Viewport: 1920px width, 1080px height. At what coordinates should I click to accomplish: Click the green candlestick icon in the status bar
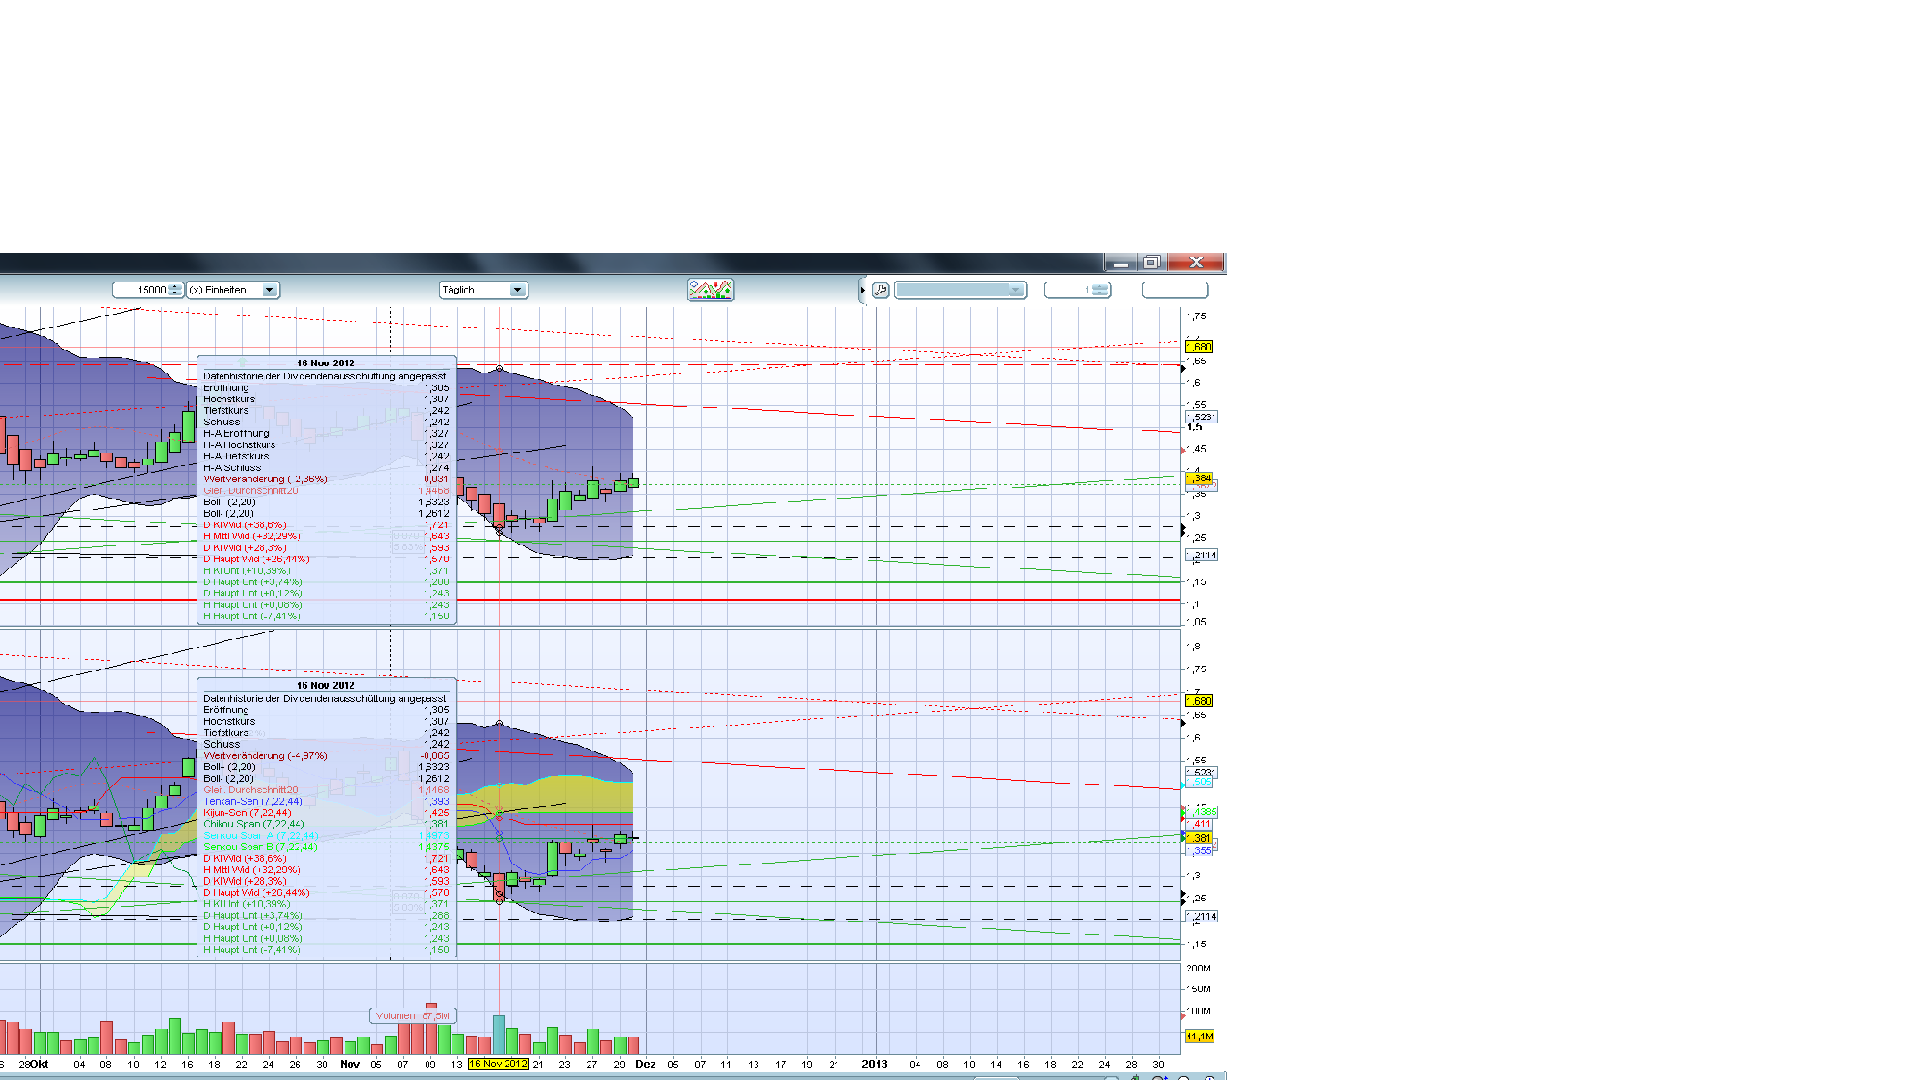[1136, 1078]
